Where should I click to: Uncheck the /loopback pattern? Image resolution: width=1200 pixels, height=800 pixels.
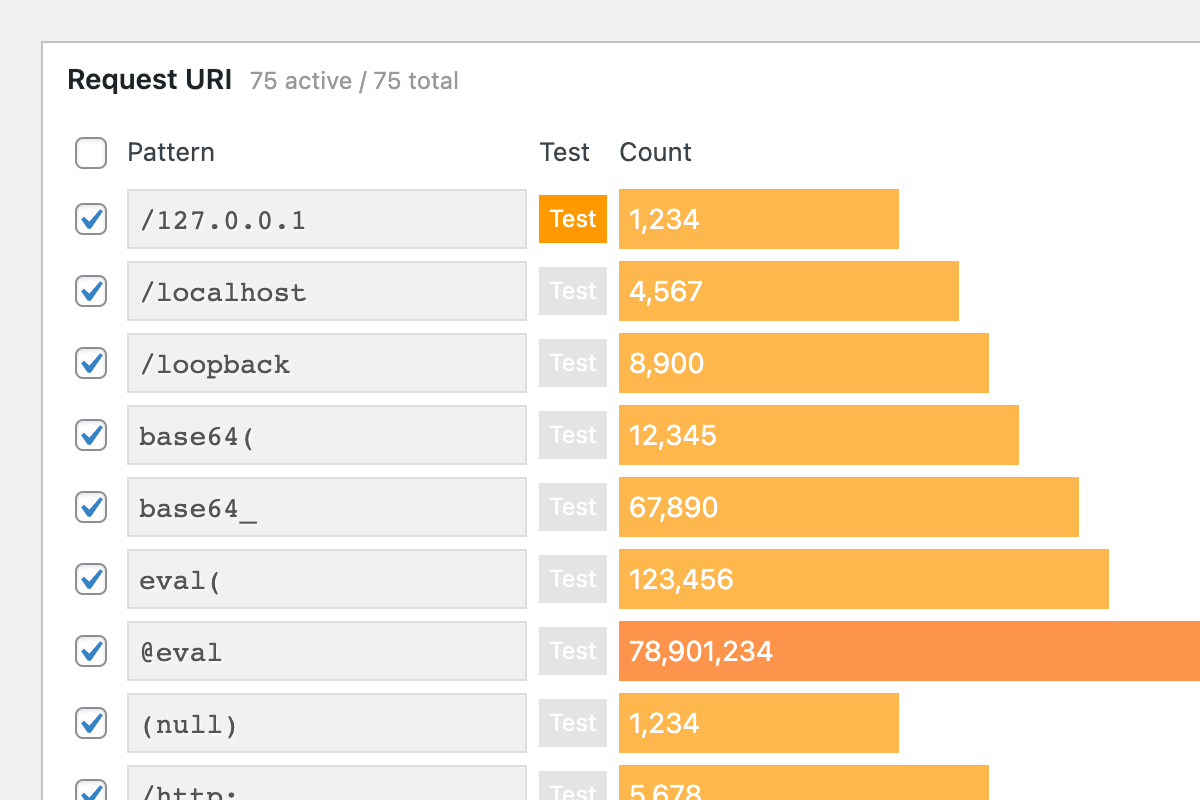[90, 363]
